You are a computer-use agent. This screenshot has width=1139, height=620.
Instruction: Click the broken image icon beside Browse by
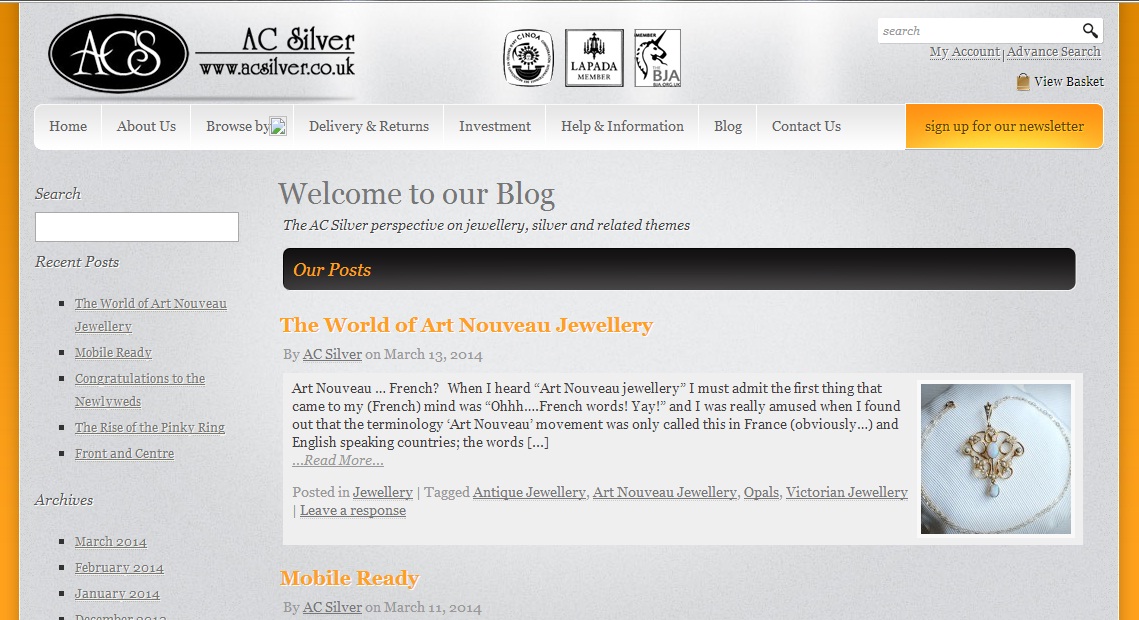278,126
